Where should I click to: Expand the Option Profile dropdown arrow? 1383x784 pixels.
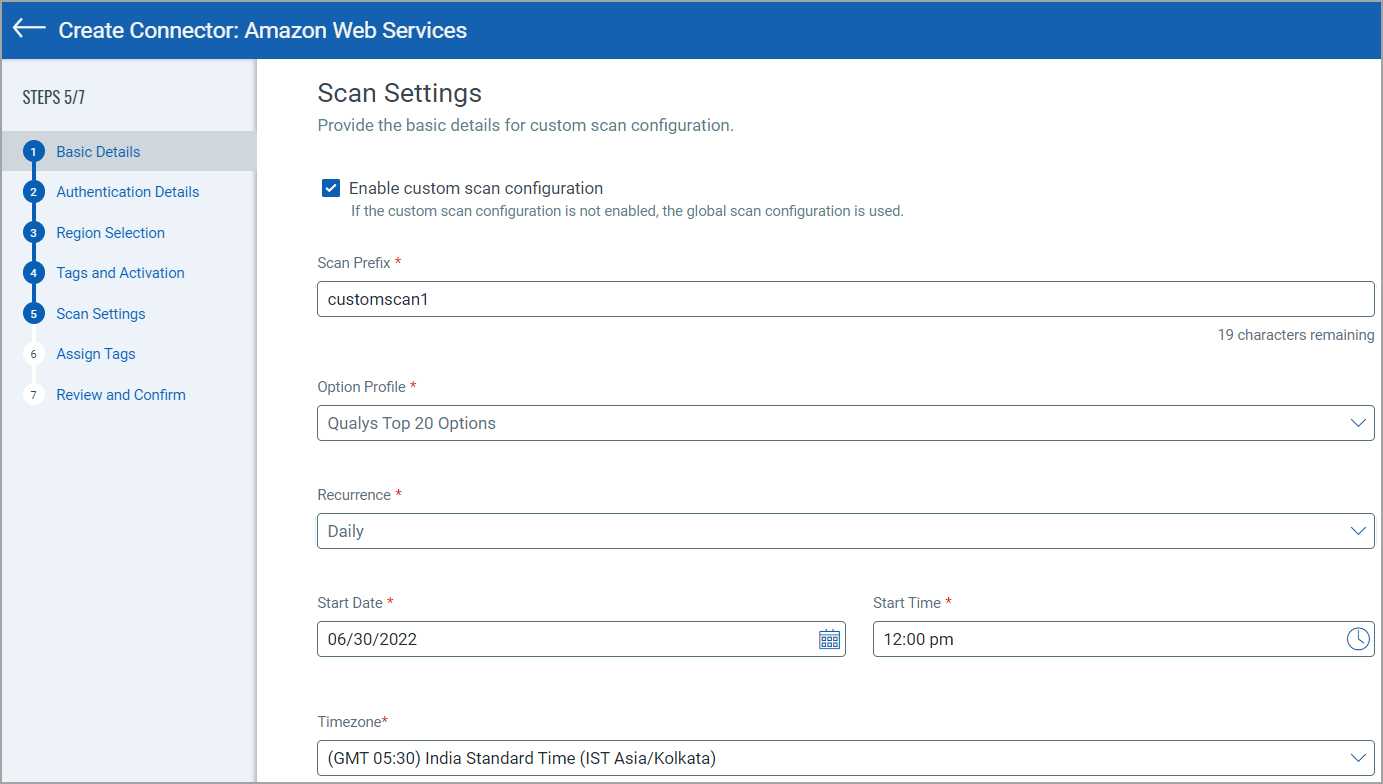pos(1357,423)
